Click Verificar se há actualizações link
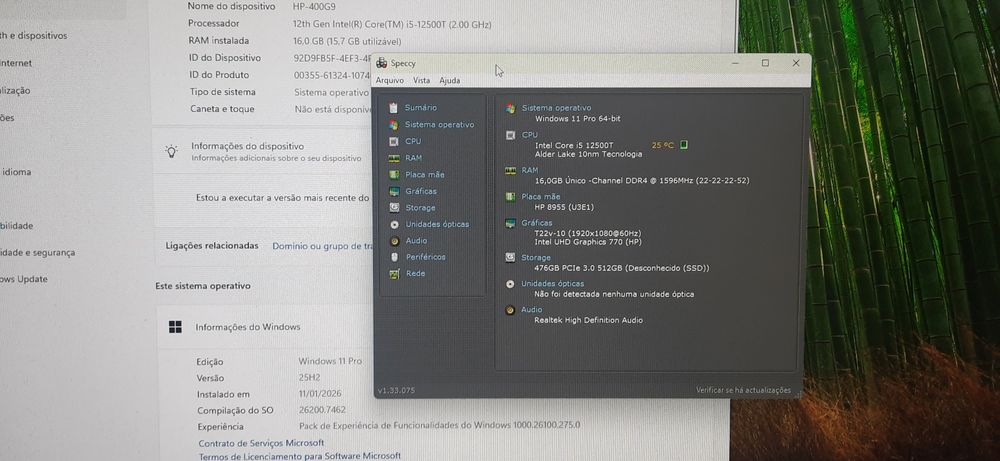This screenshot has height=461, width=1000. pyautogui.click(x=743, y=390)
